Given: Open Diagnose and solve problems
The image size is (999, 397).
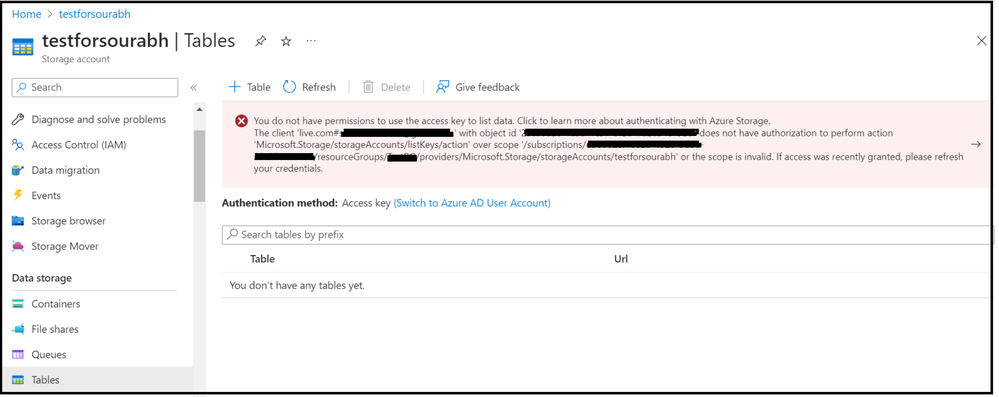Looking at the screenshot, I should point(98,119).
